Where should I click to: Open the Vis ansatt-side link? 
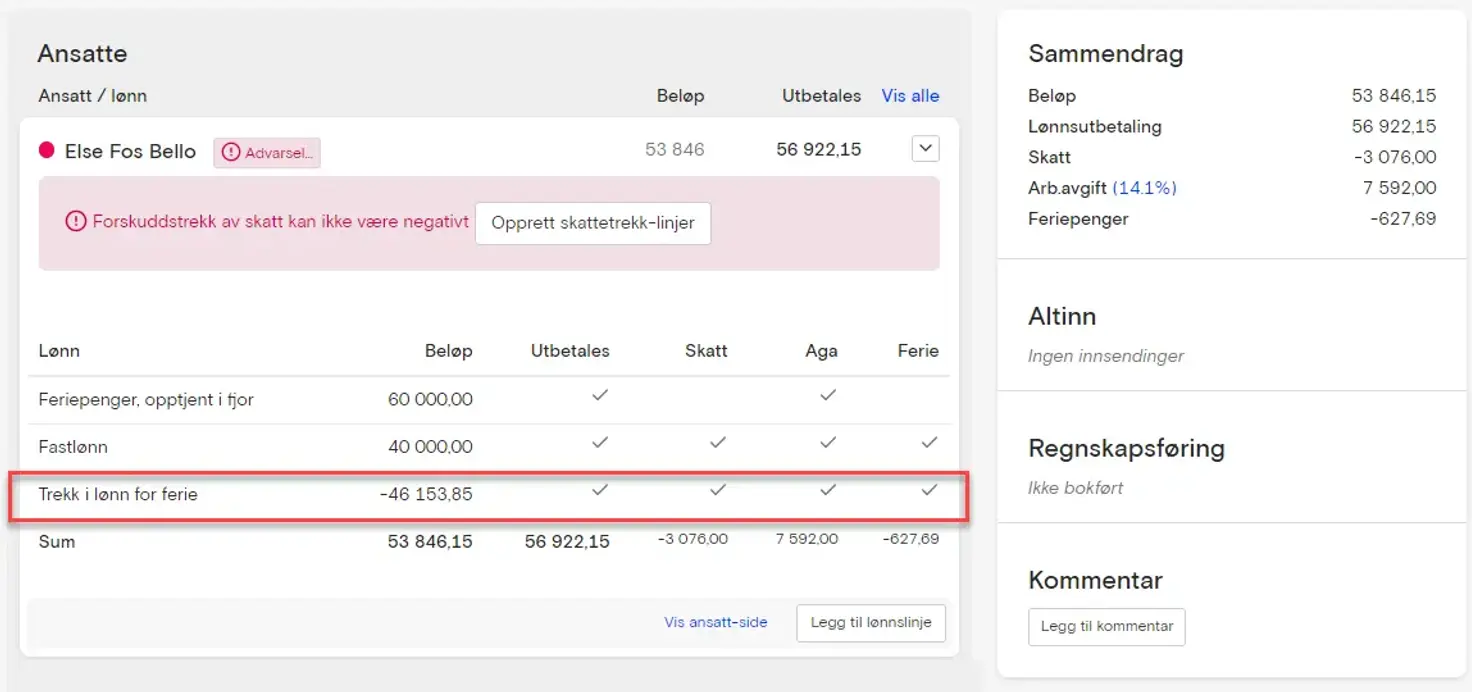tap(716, 622)
